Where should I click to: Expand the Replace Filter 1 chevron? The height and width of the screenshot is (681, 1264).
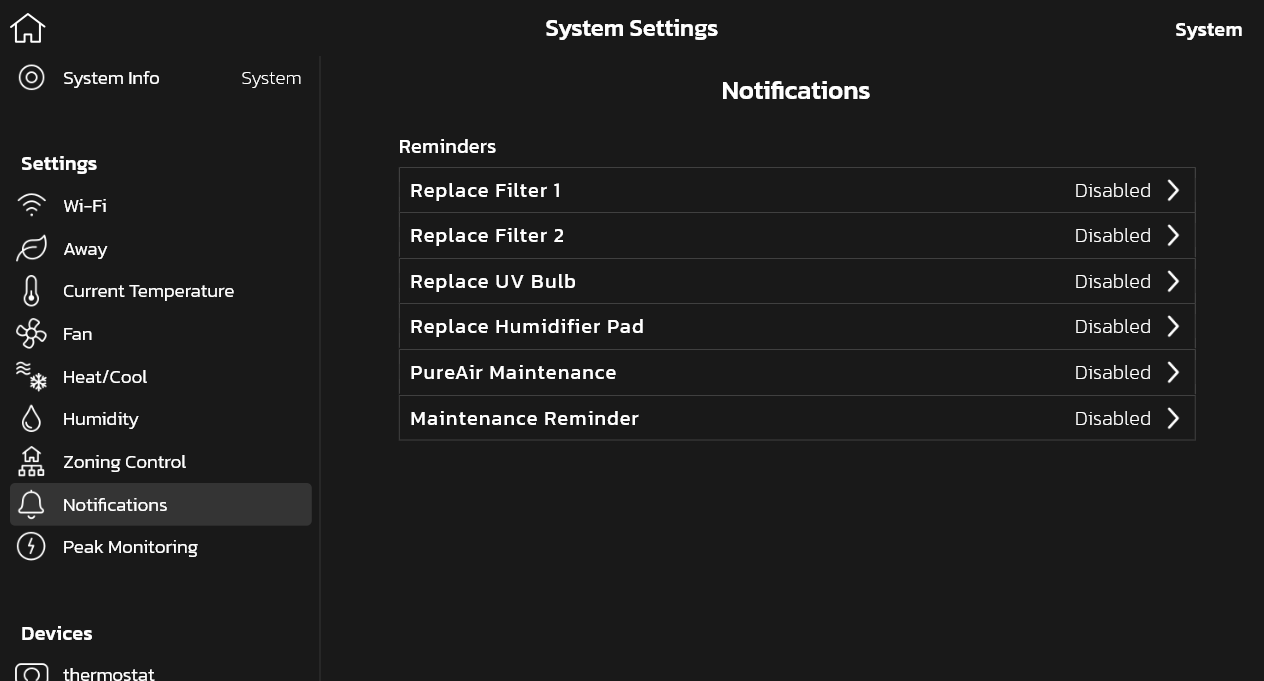tap(1174, 190)
